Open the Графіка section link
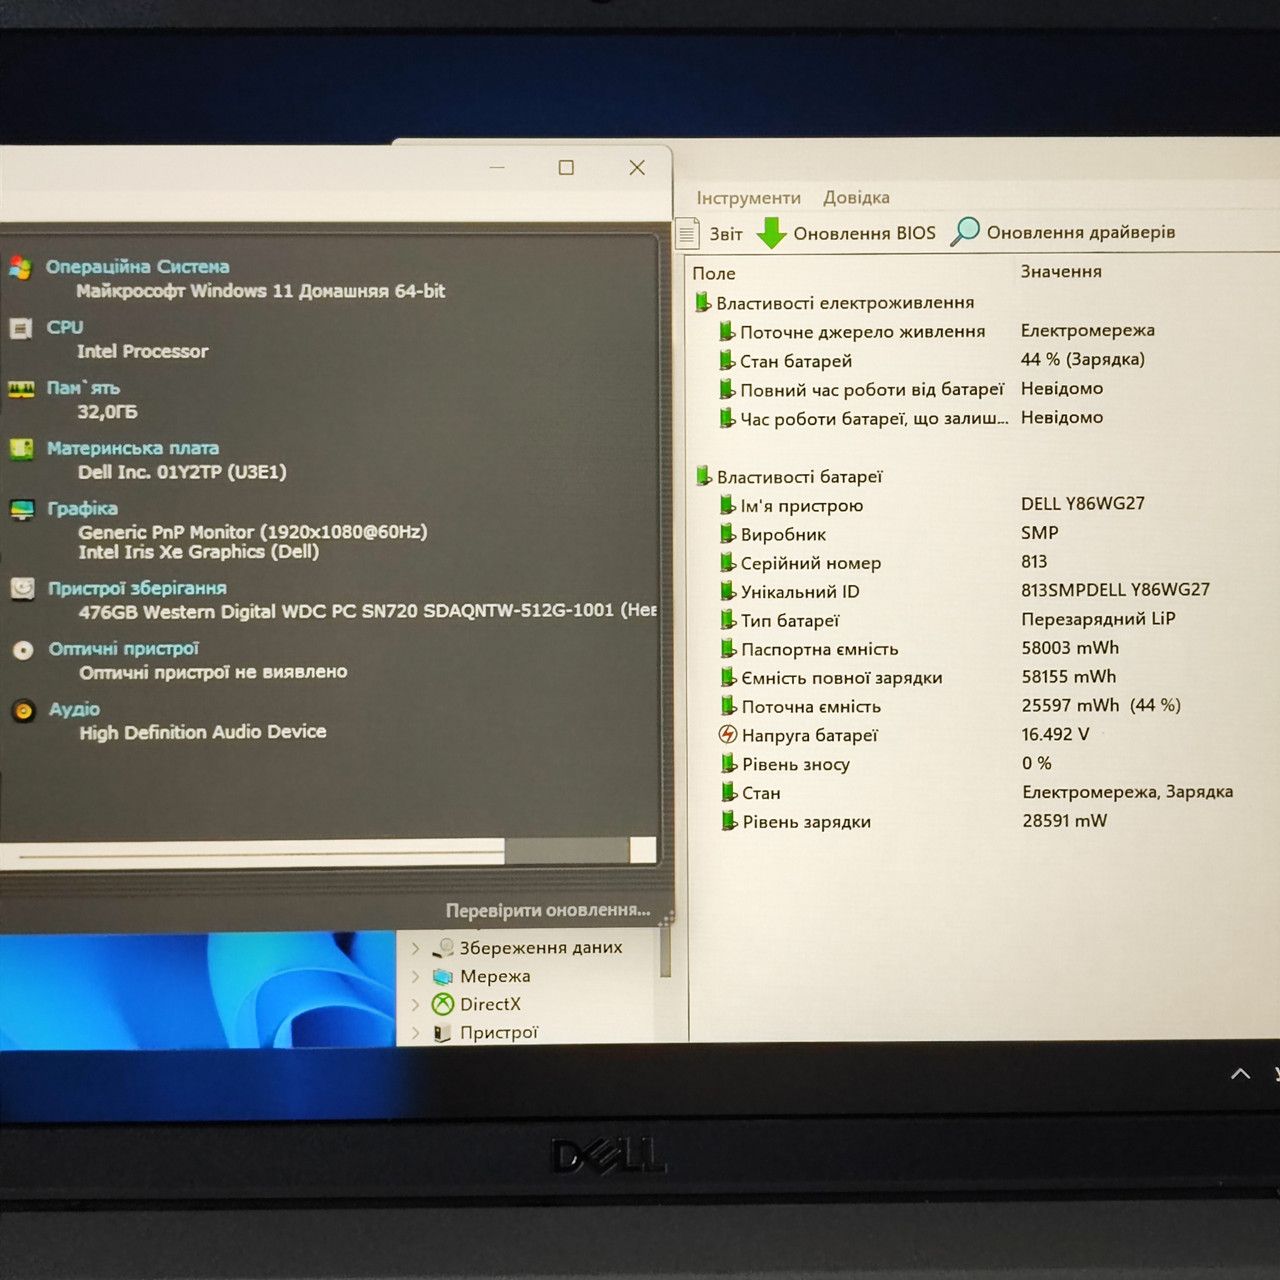This screenshot has height=1280, width=1280. point(83,509)
